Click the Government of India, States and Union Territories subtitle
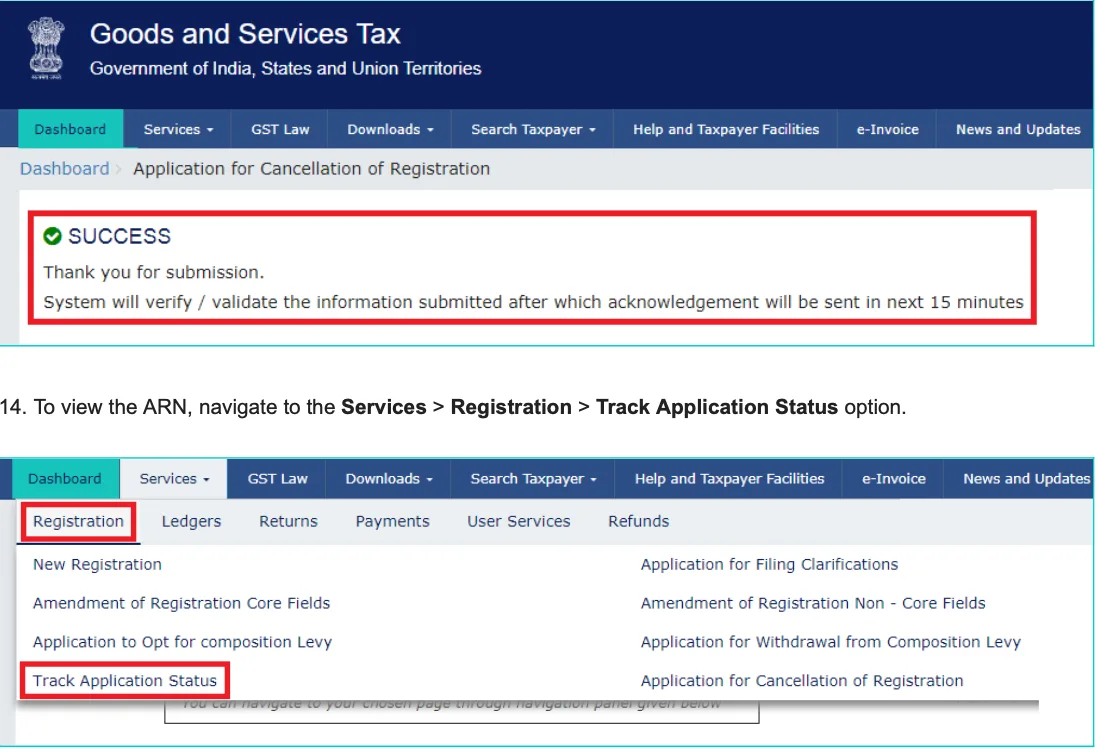This screenshot has height=752, width=1100. pos(286,68)
